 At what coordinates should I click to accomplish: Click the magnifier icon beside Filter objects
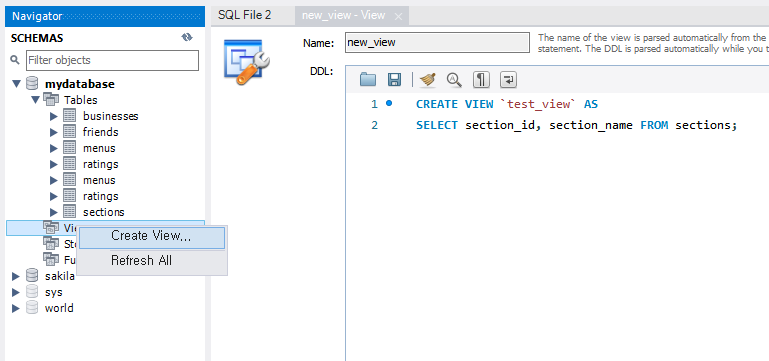(15, 60)
